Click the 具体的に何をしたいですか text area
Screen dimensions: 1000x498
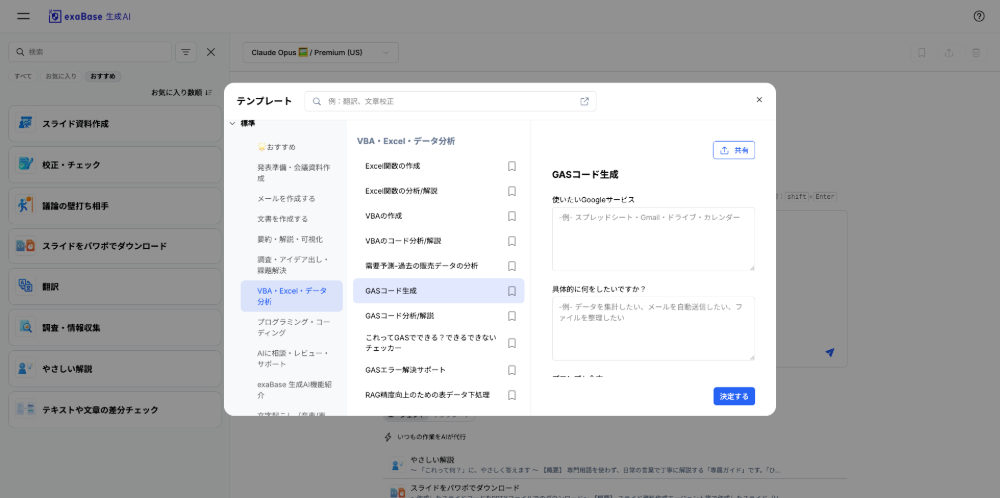653,328
